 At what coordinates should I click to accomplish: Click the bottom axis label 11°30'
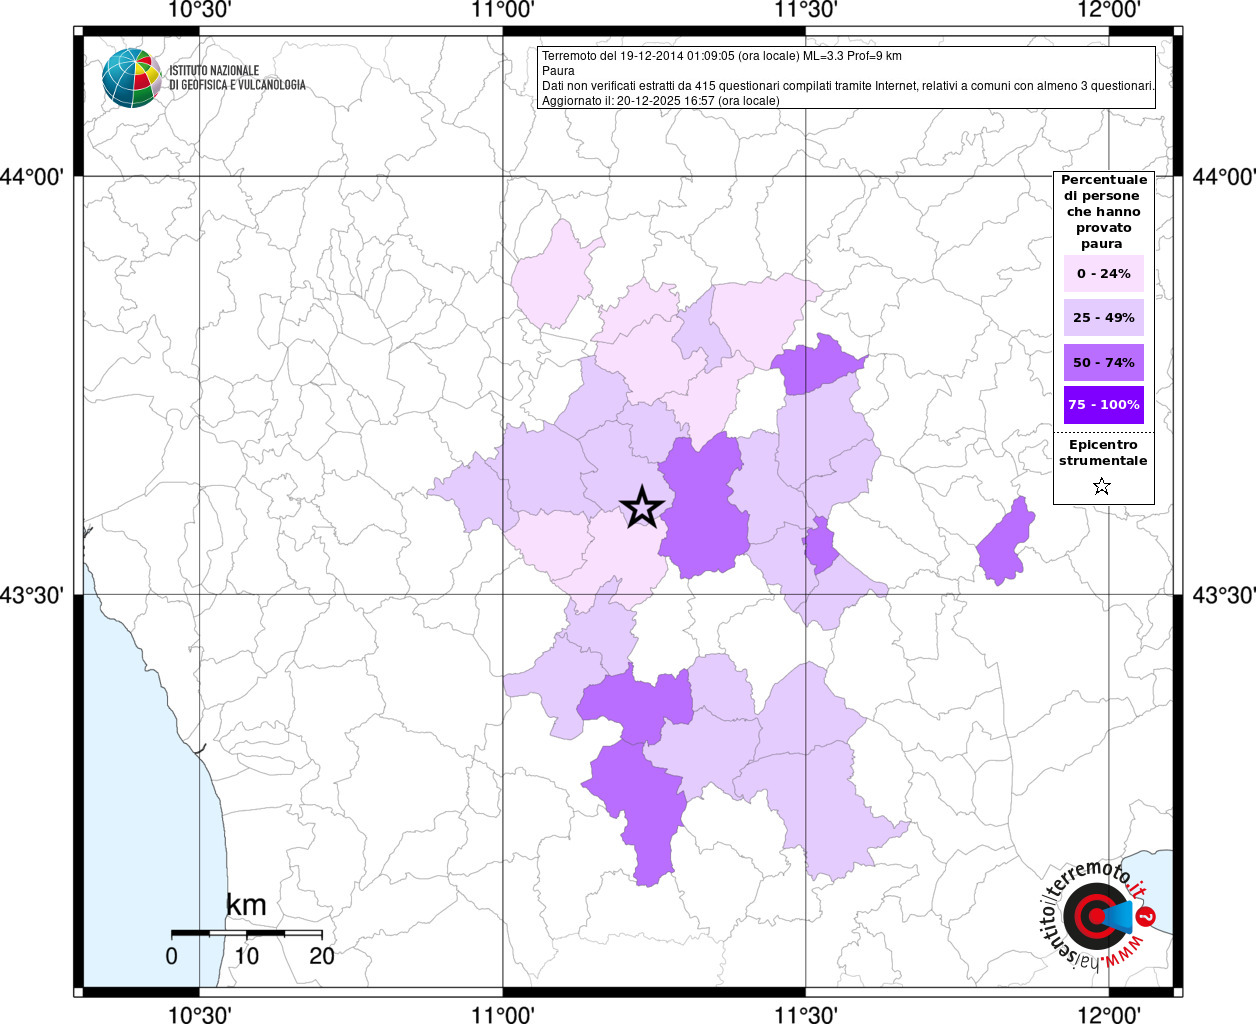[805, 1014]
